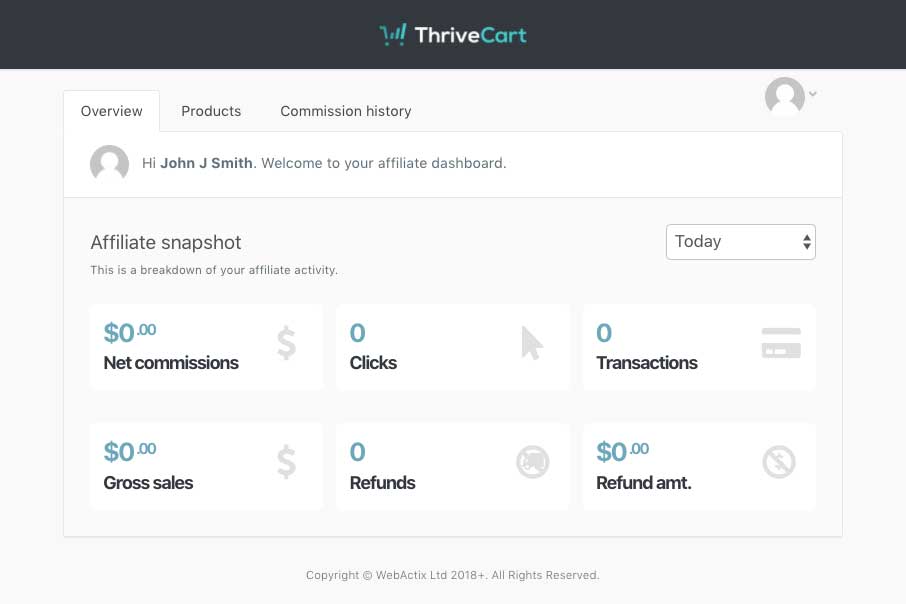The image size is (906, 604).
Task: Click the profile avatar in the top right
Action: tap(785, 97)
